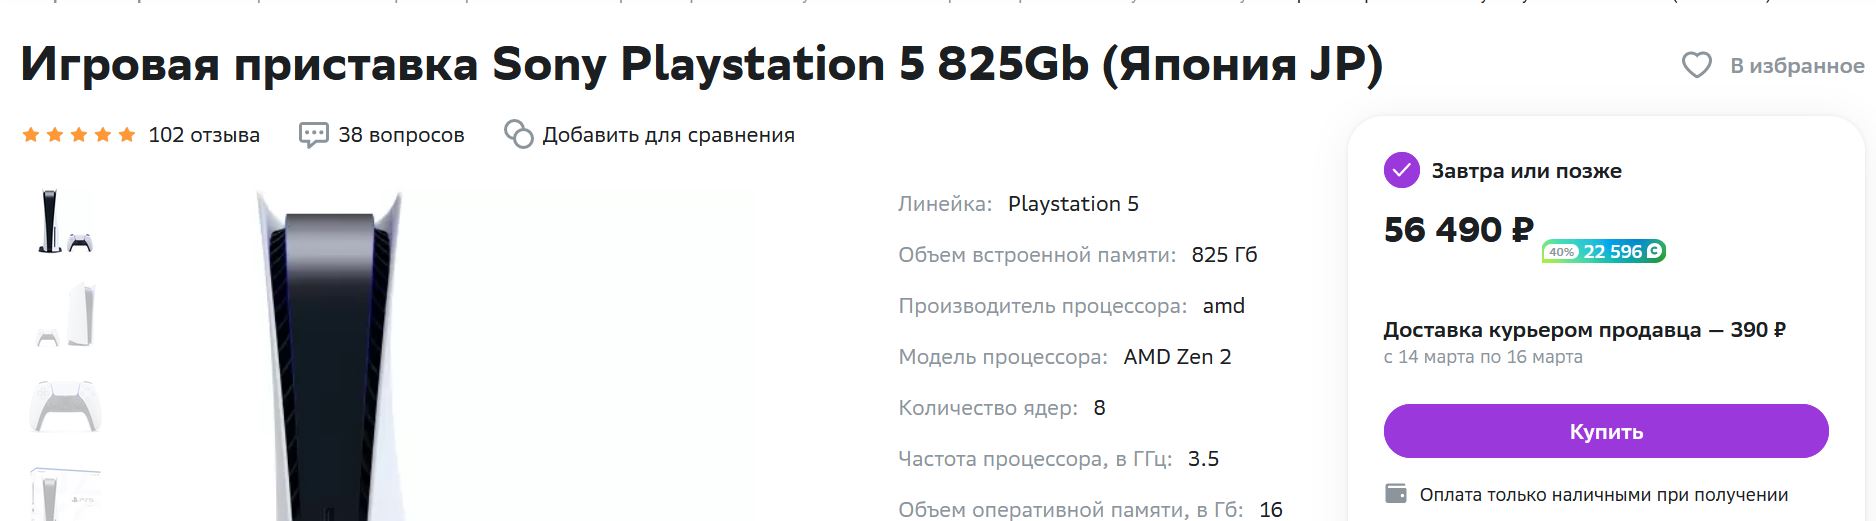Click the "AMD Zen 2" processor model value

pyautogui.click(x=1177, y=357)
